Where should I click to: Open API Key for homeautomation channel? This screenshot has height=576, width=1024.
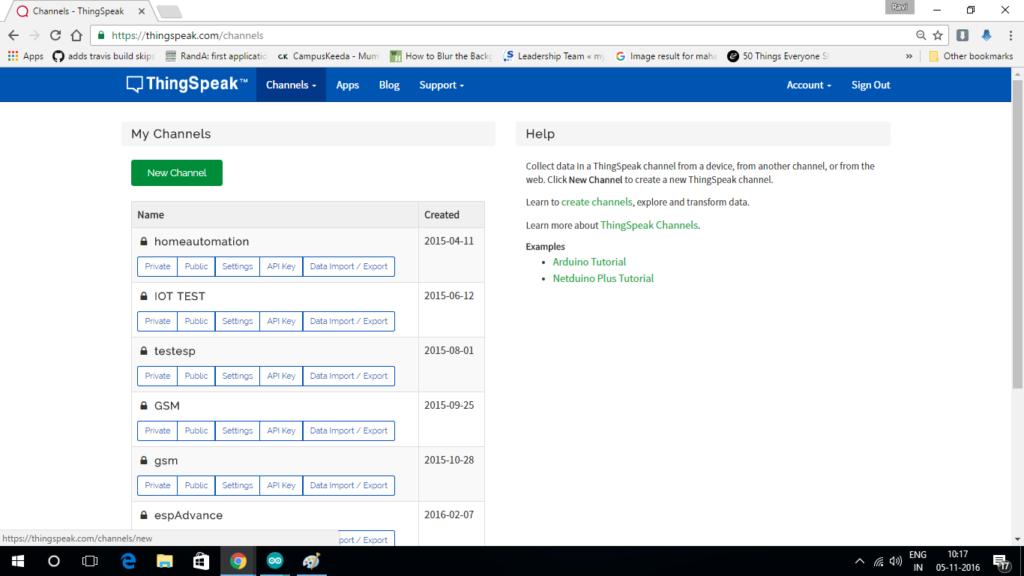pyautogui.click(x=281, y=266)
